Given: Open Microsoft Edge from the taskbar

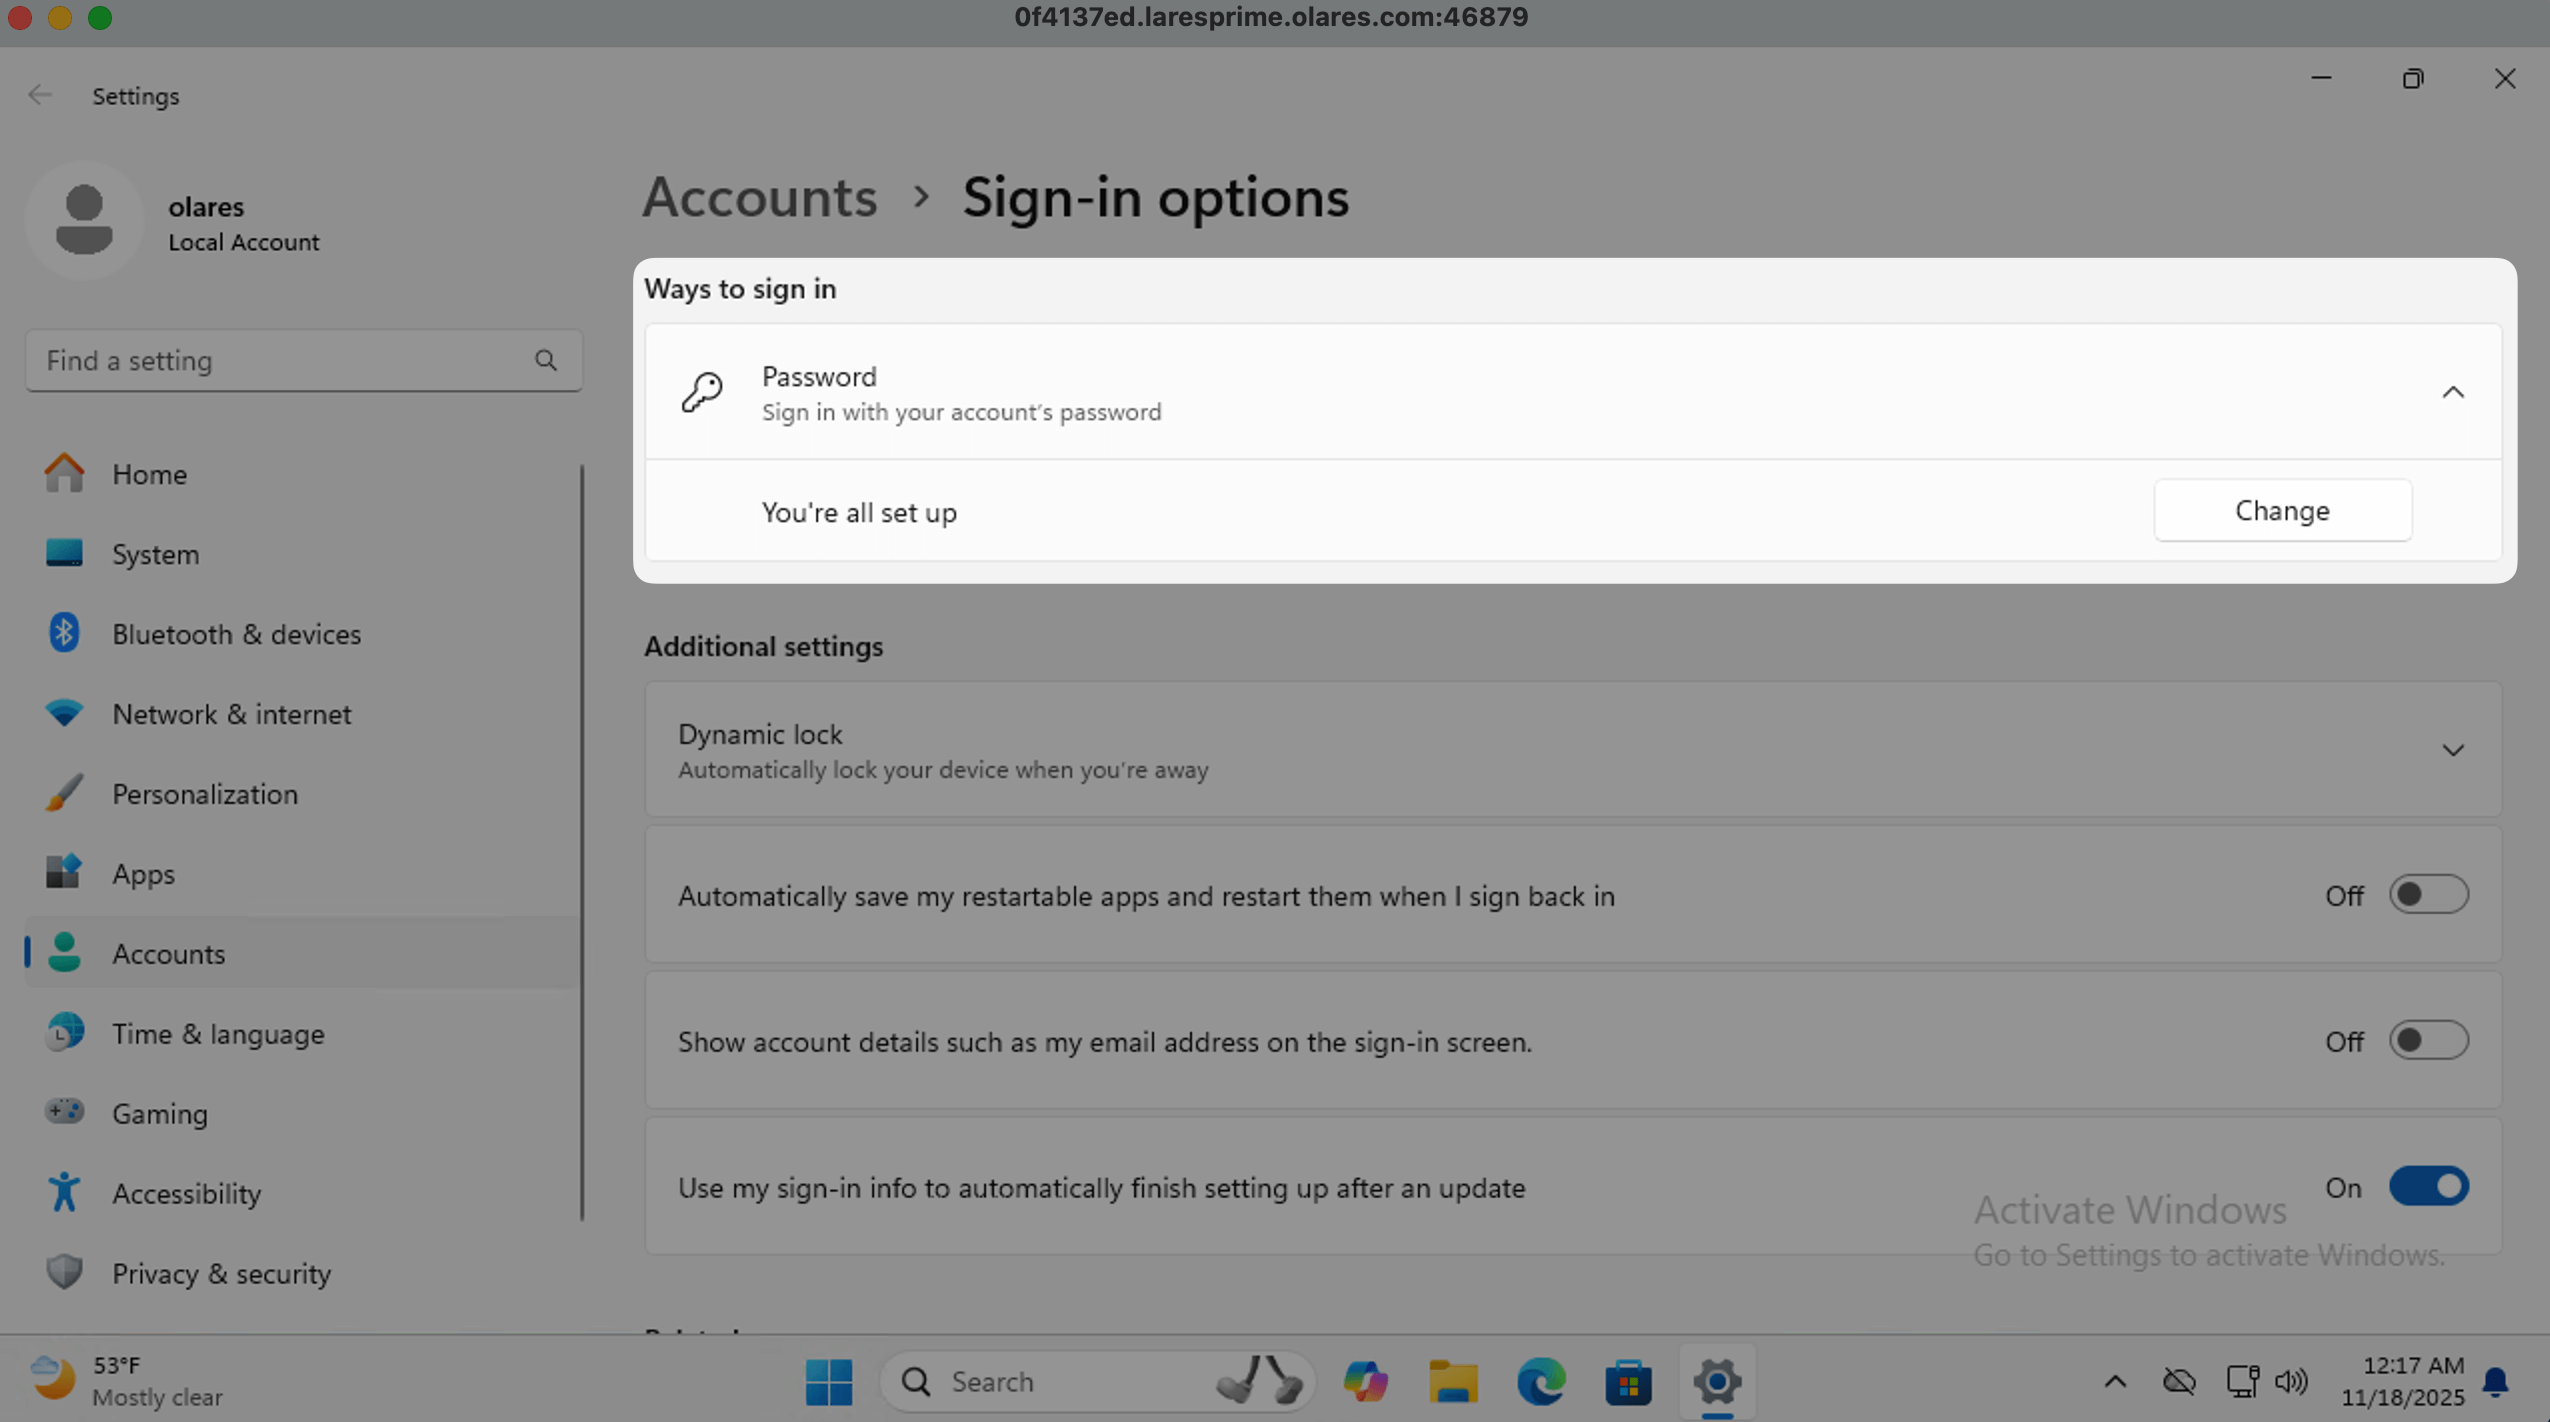Looking at the screenshot, I should (x=1540, y=1381).
